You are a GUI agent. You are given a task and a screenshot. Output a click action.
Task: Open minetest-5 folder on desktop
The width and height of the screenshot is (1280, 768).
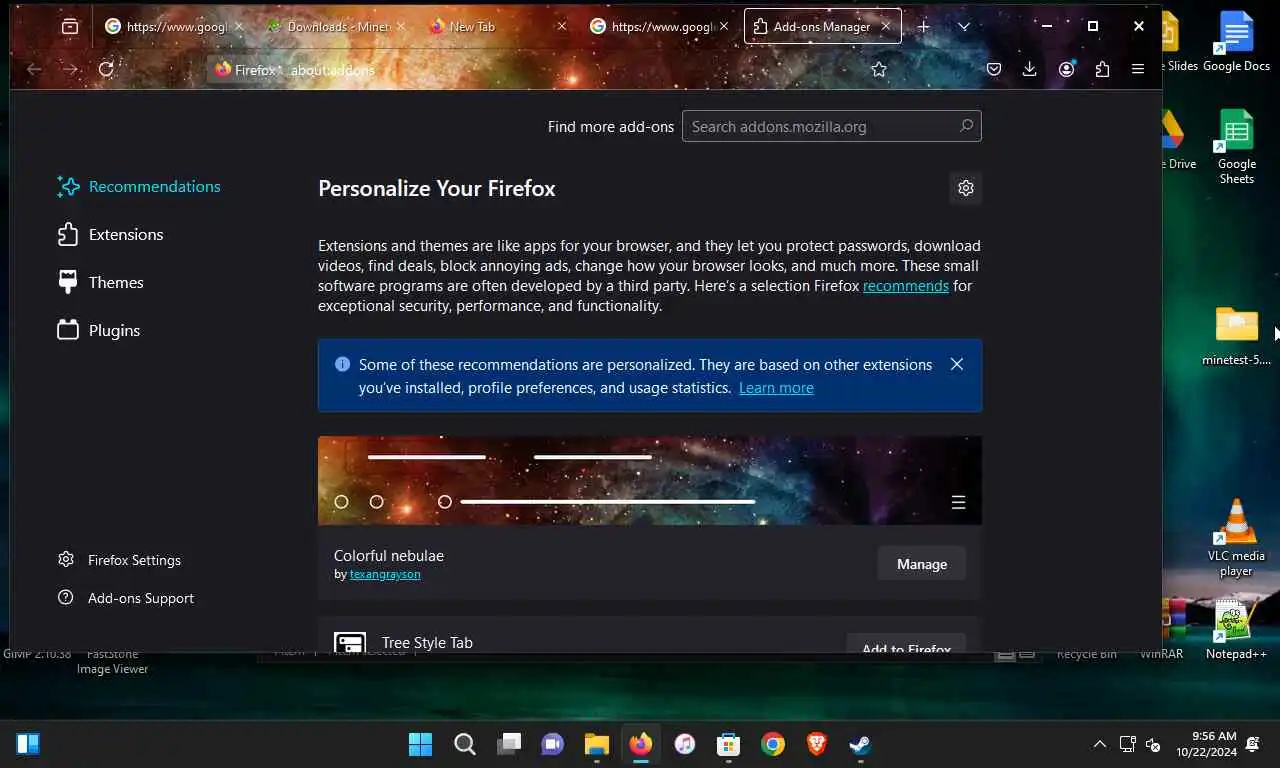coord(1237,336)
